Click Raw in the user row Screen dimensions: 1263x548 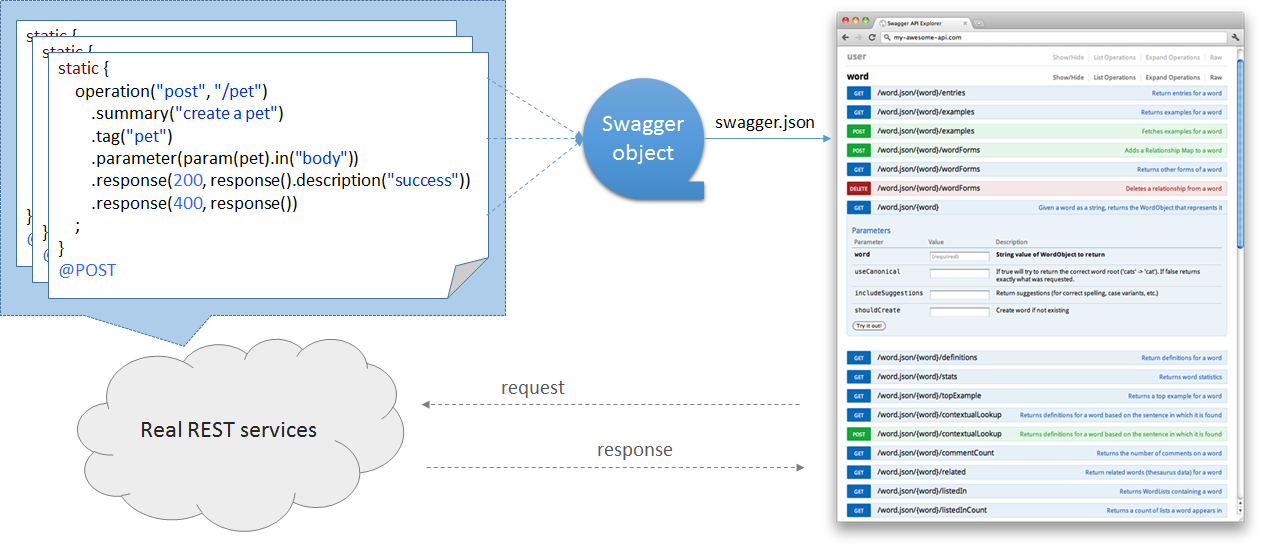coord(1215,58)
